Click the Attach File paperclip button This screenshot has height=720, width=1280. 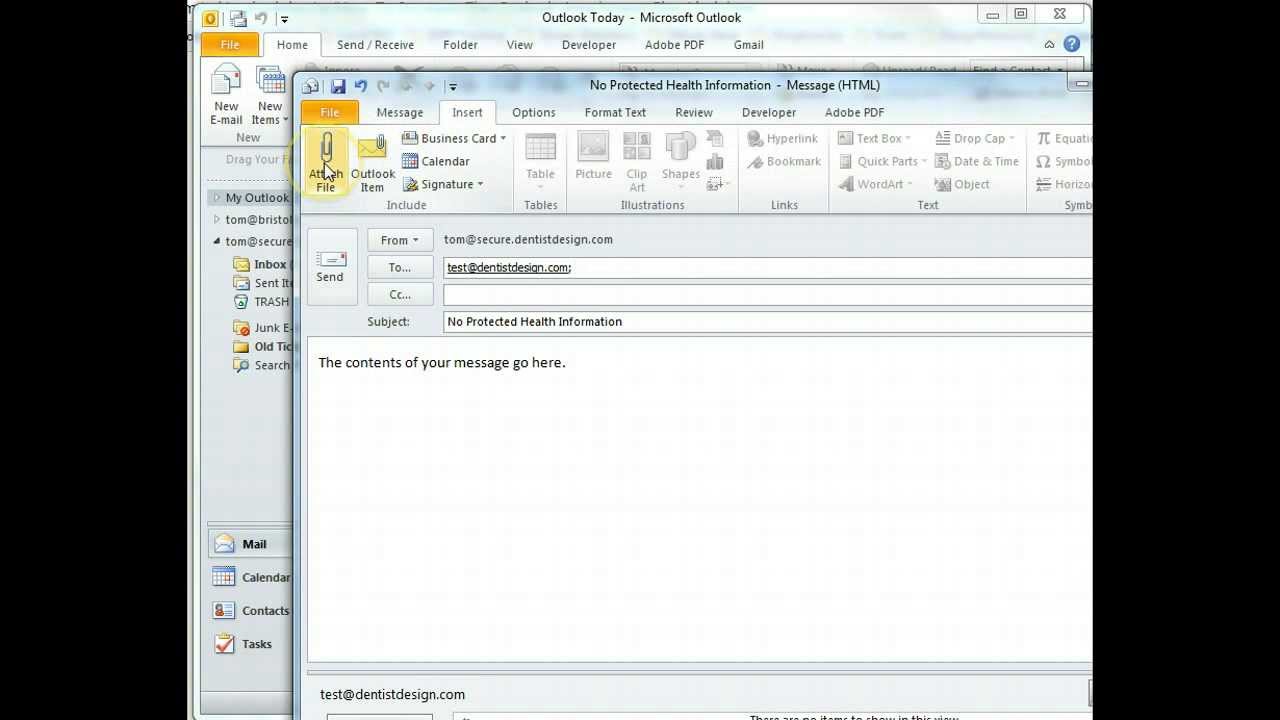(x=326, y=163)
